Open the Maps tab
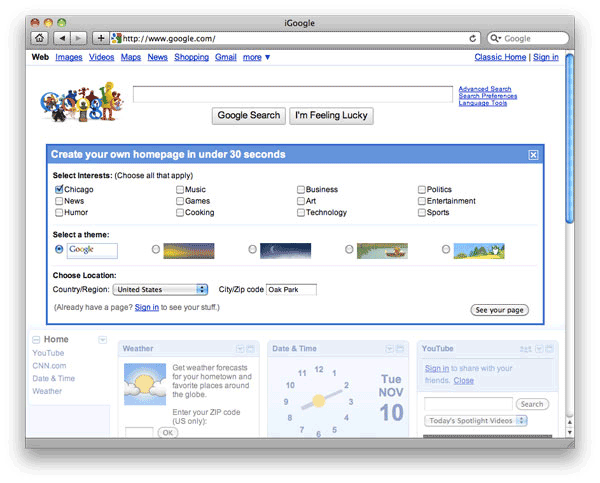 point(131,57)
